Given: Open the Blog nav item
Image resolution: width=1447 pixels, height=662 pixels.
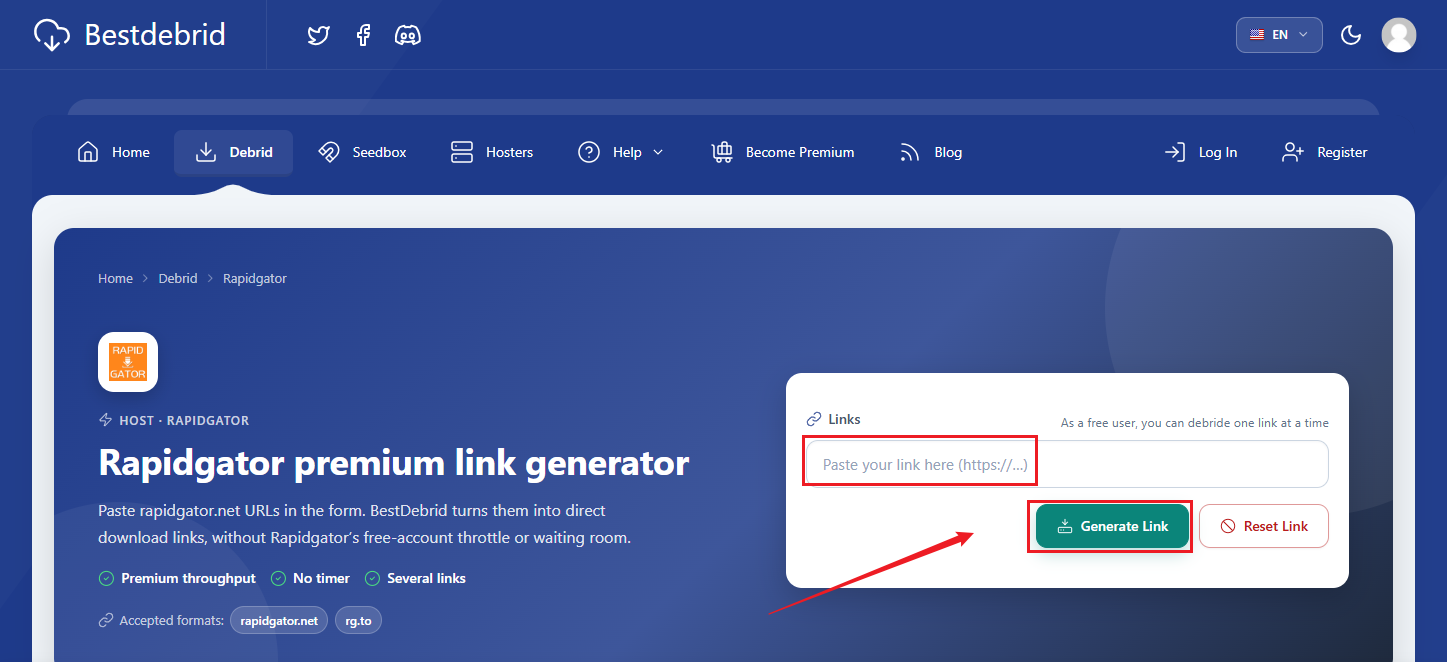Looking at the screenshot, I should click(931, 152).
